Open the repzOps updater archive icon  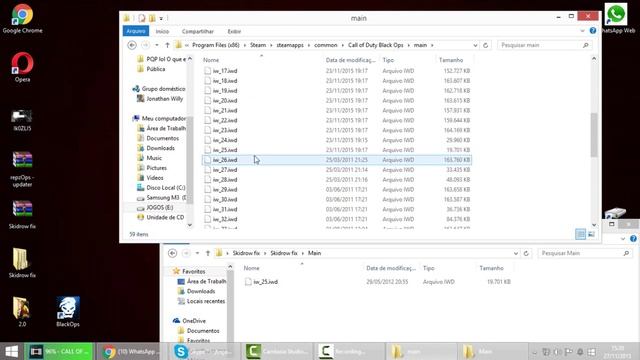tap(22, 169)
